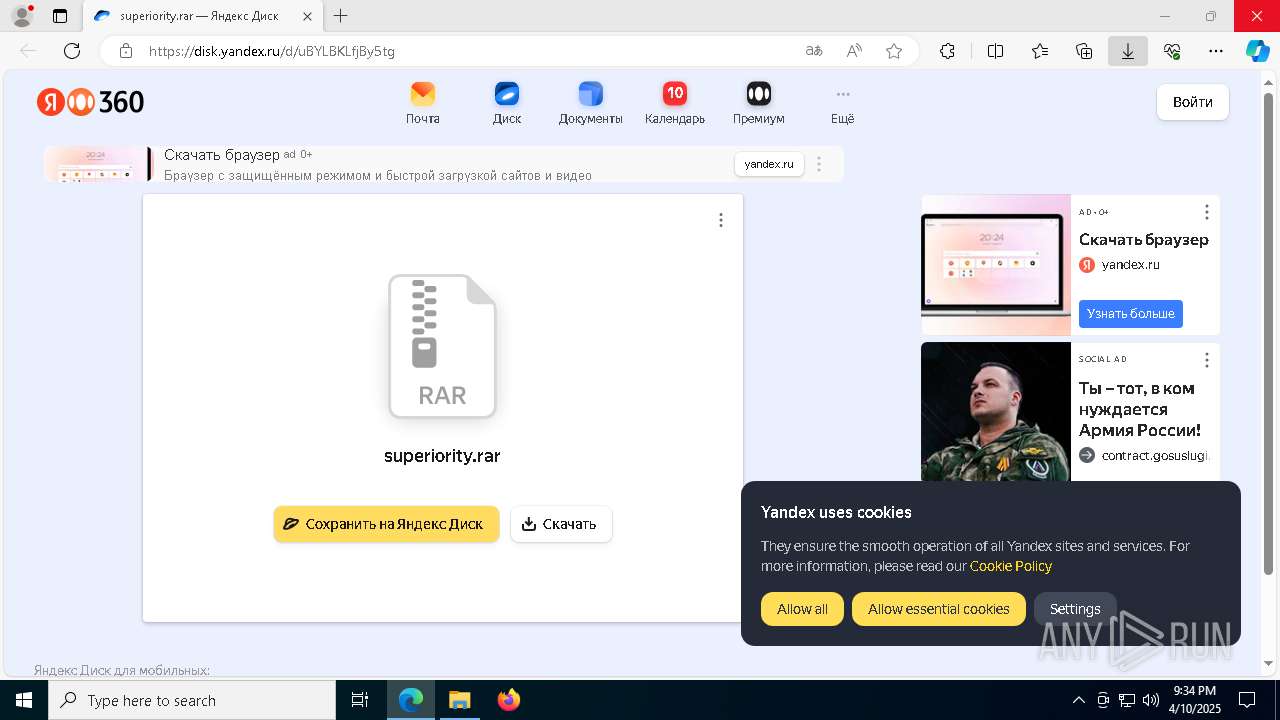The height and width of the screenshot is (720, 1280).
Task: Add page to favorites star
Action: [x=894, y=51]
